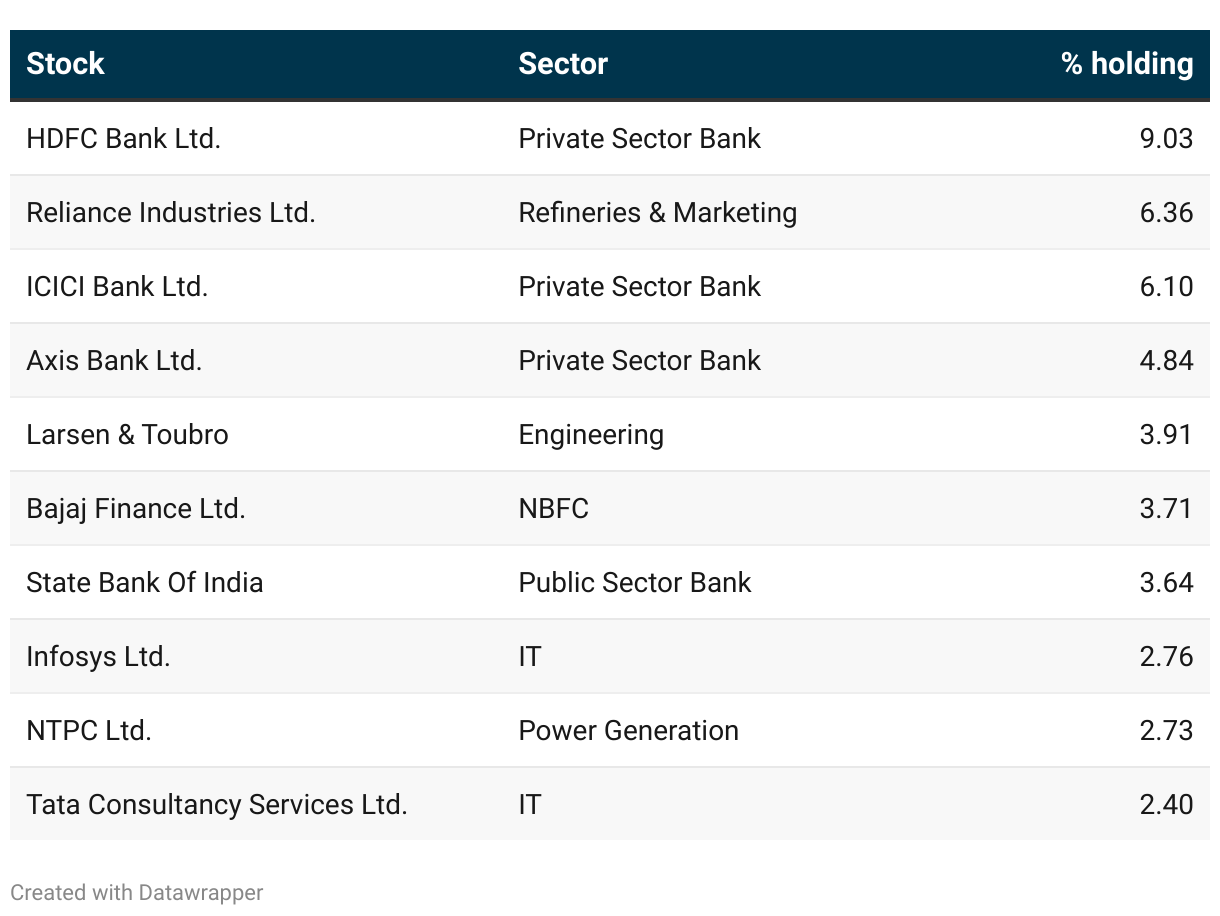The height and width of the screenshot is (916, 1220).
Task: Select the Larsen & Toubro stock name
Action: coord(127,434)
